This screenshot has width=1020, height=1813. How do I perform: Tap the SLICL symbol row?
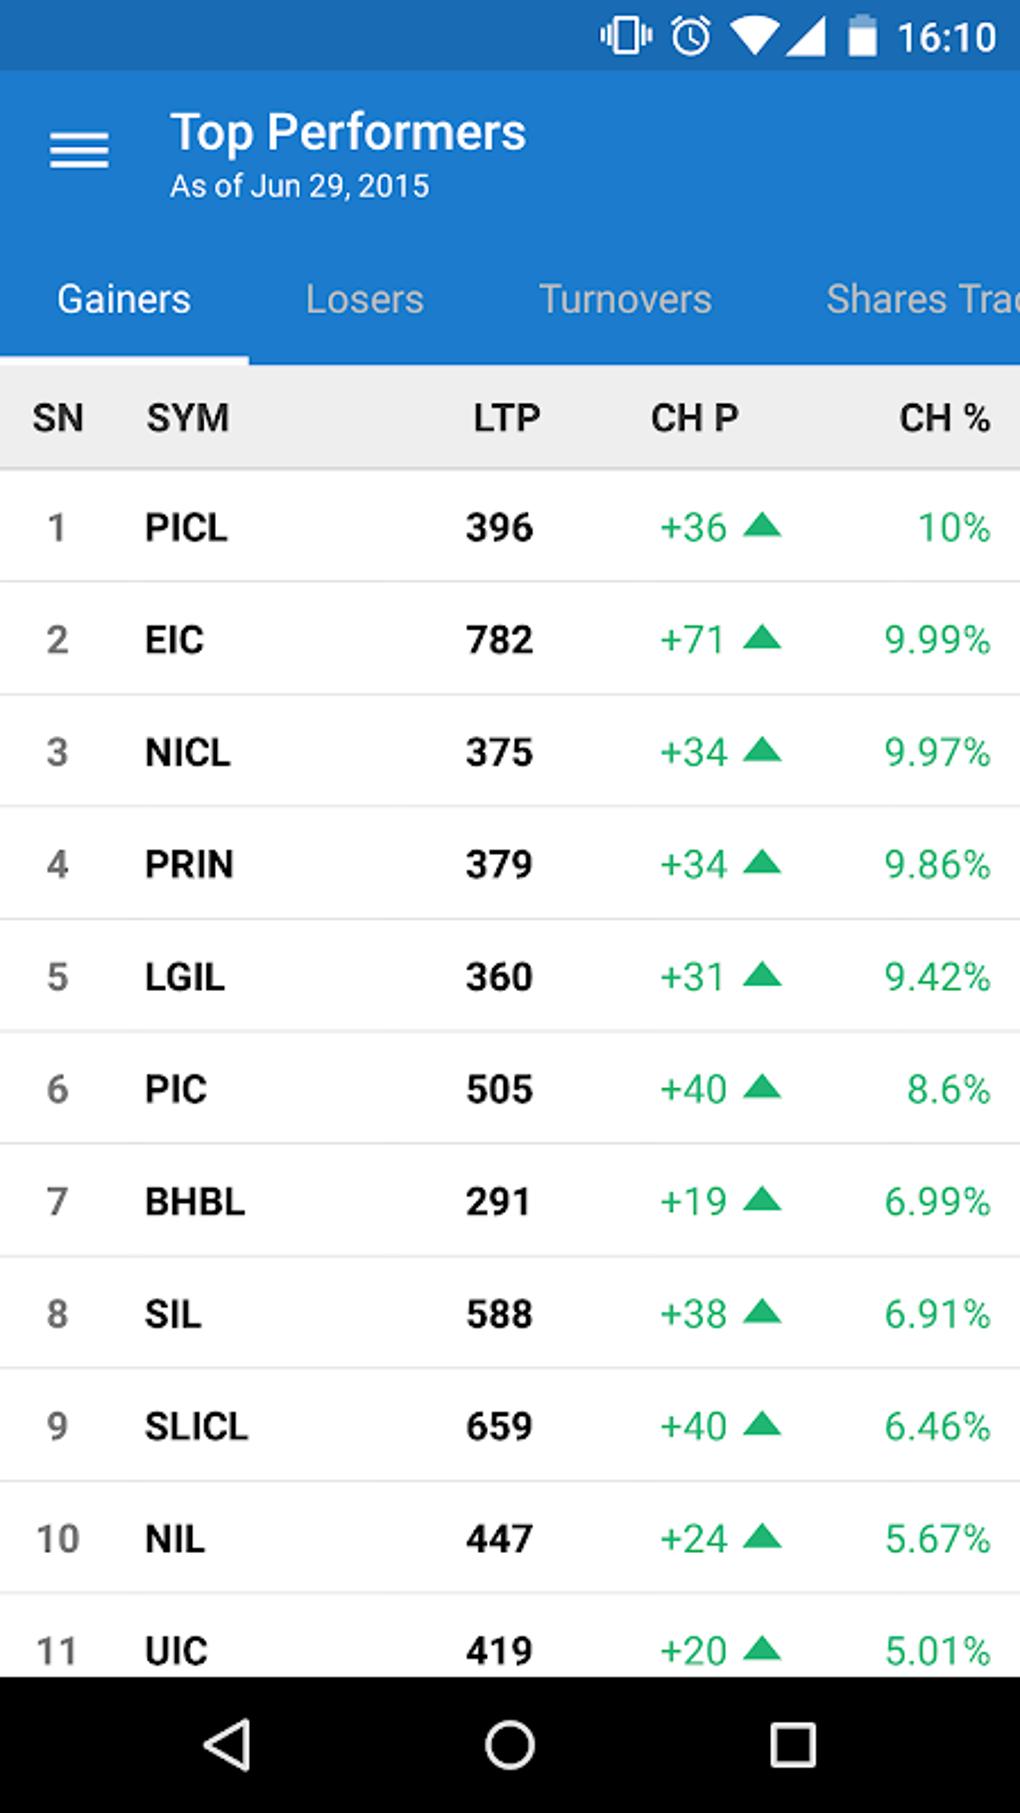(197, 1426)
